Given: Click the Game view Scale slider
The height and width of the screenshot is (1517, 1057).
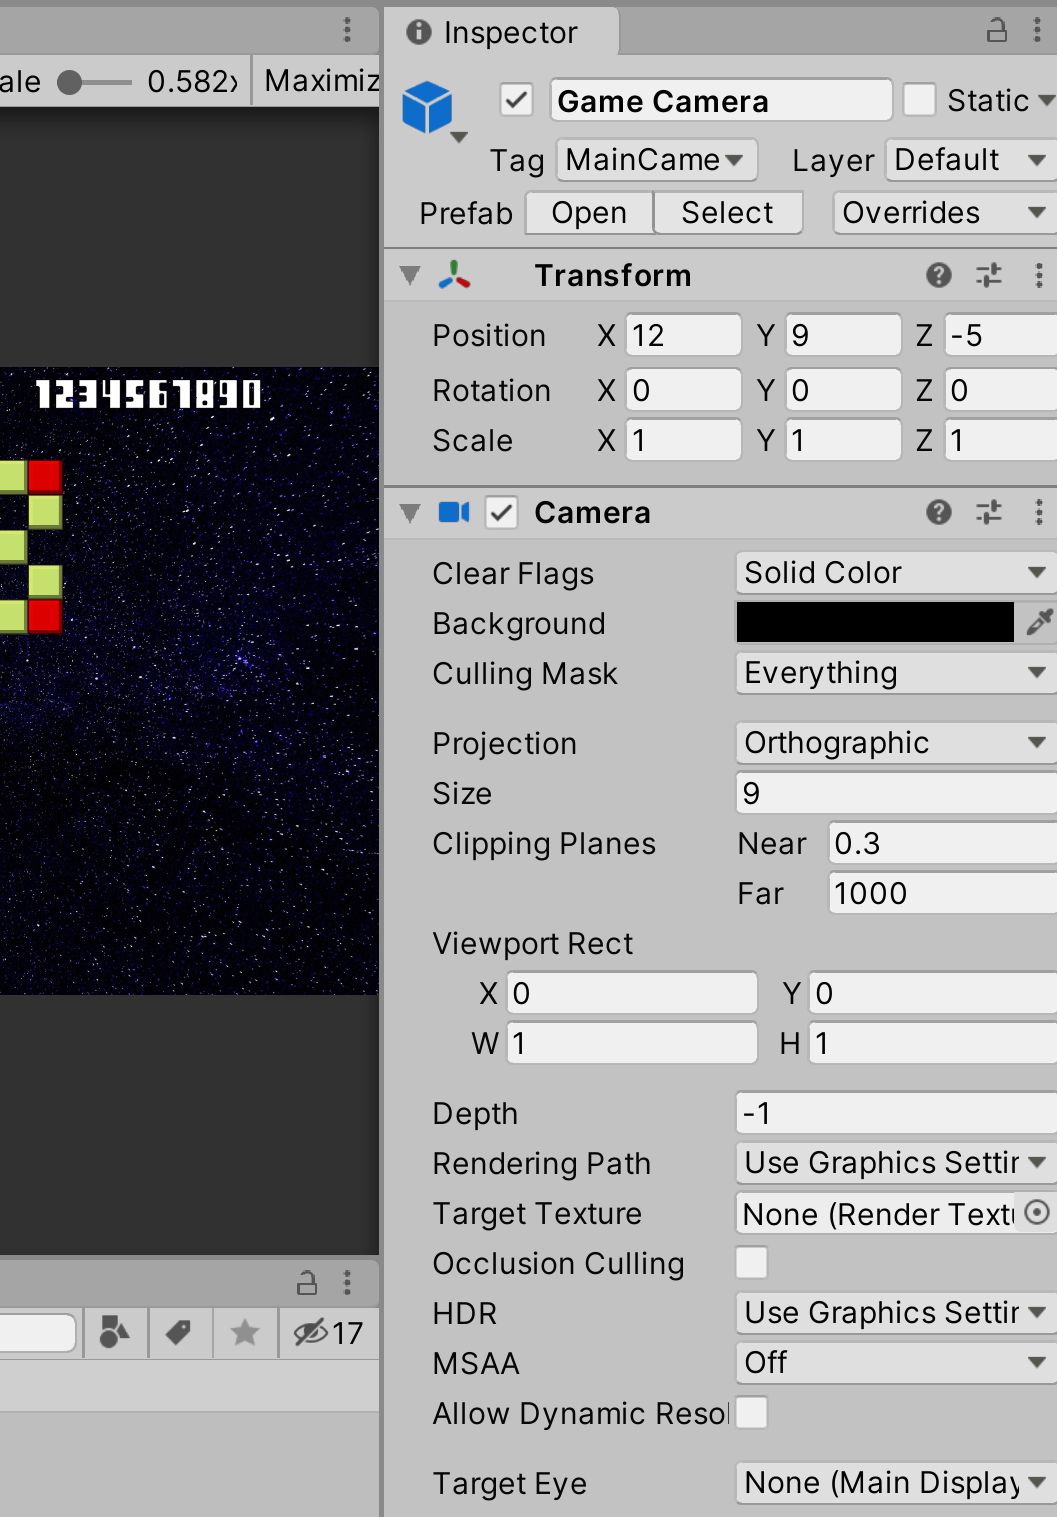Looking at the screenshot, I should tap(94, 82).
